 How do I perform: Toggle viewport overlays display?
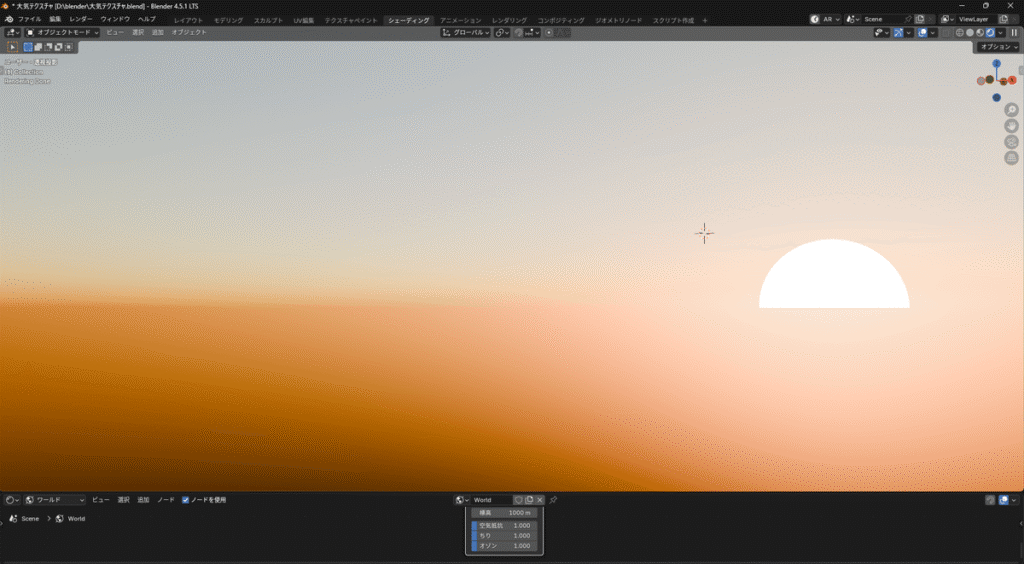pos(923,33)
